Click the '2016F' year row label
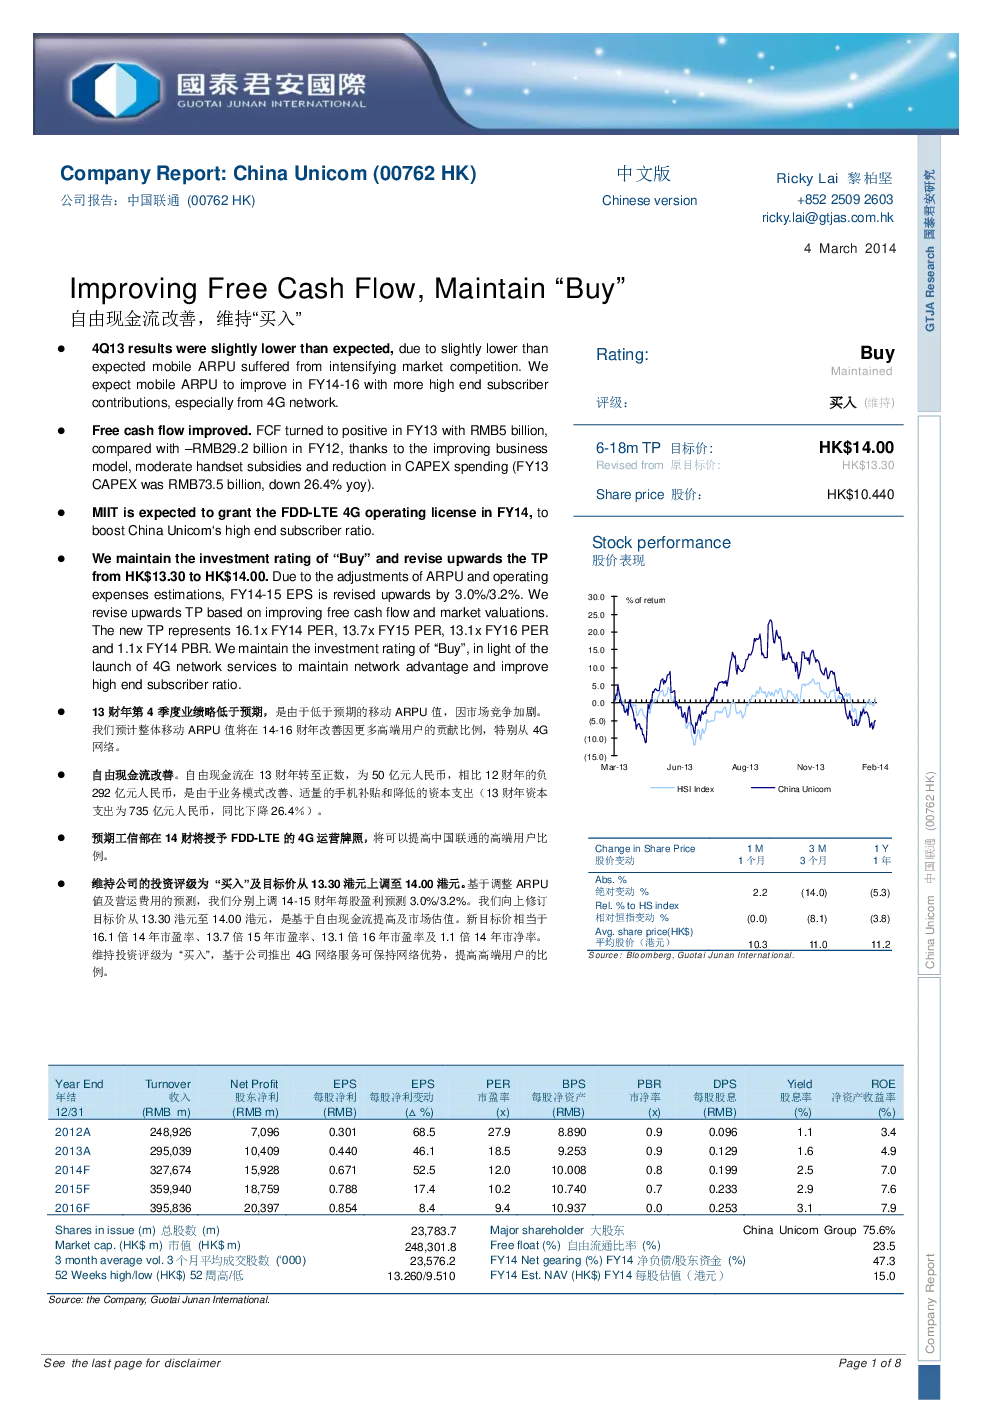The height and width of the screenshot is (1403, 992). pyautogui.click(x=73, y=1208)
